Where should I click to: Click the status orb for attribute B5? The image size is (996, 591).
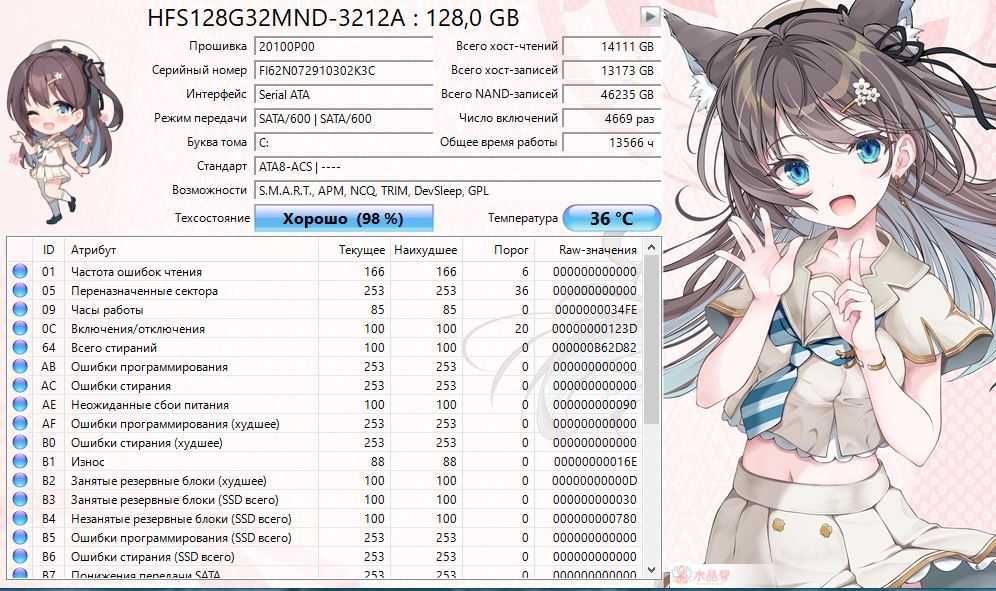(20, 538)
